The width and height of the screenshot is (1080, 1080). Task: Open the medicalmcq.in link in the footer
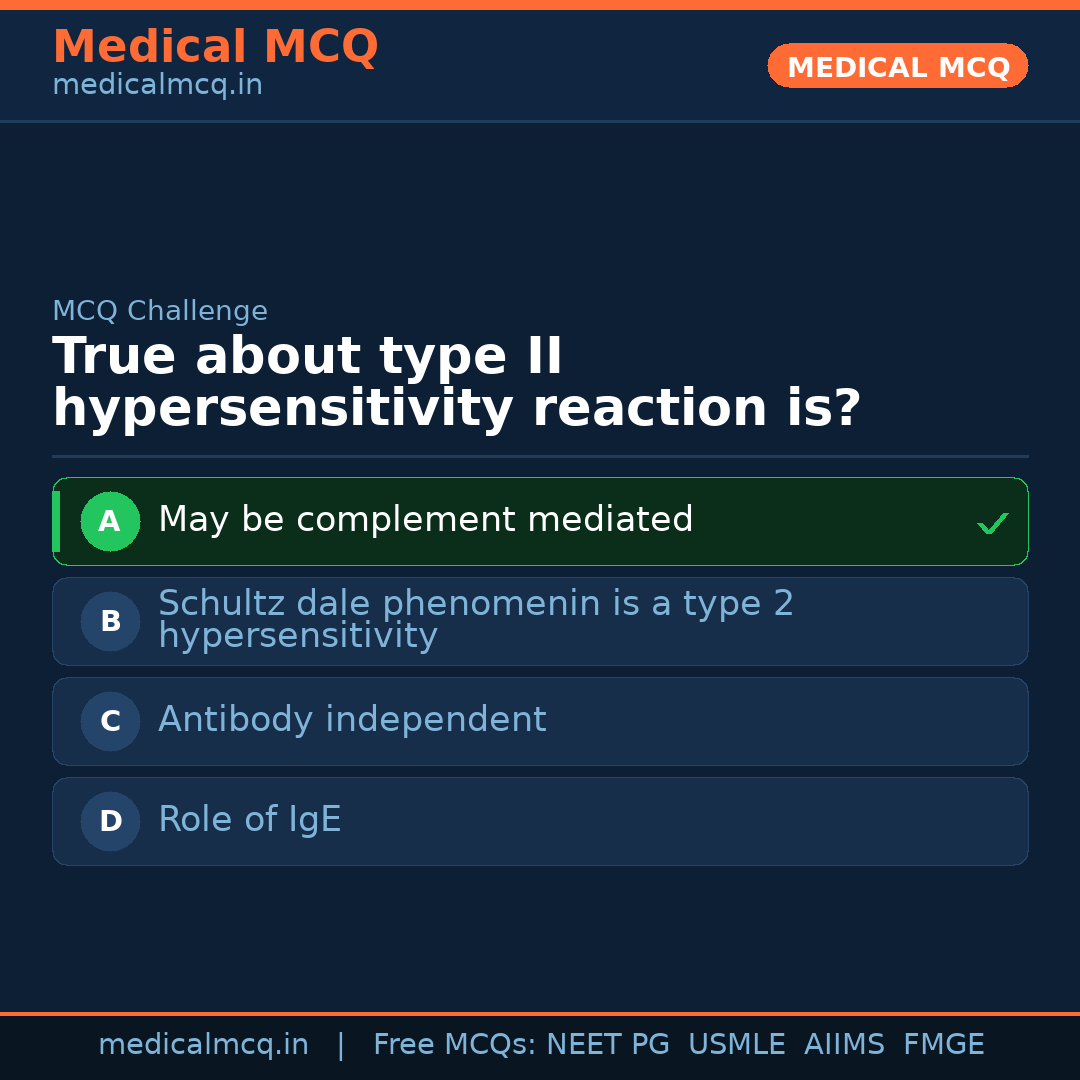203,1045
